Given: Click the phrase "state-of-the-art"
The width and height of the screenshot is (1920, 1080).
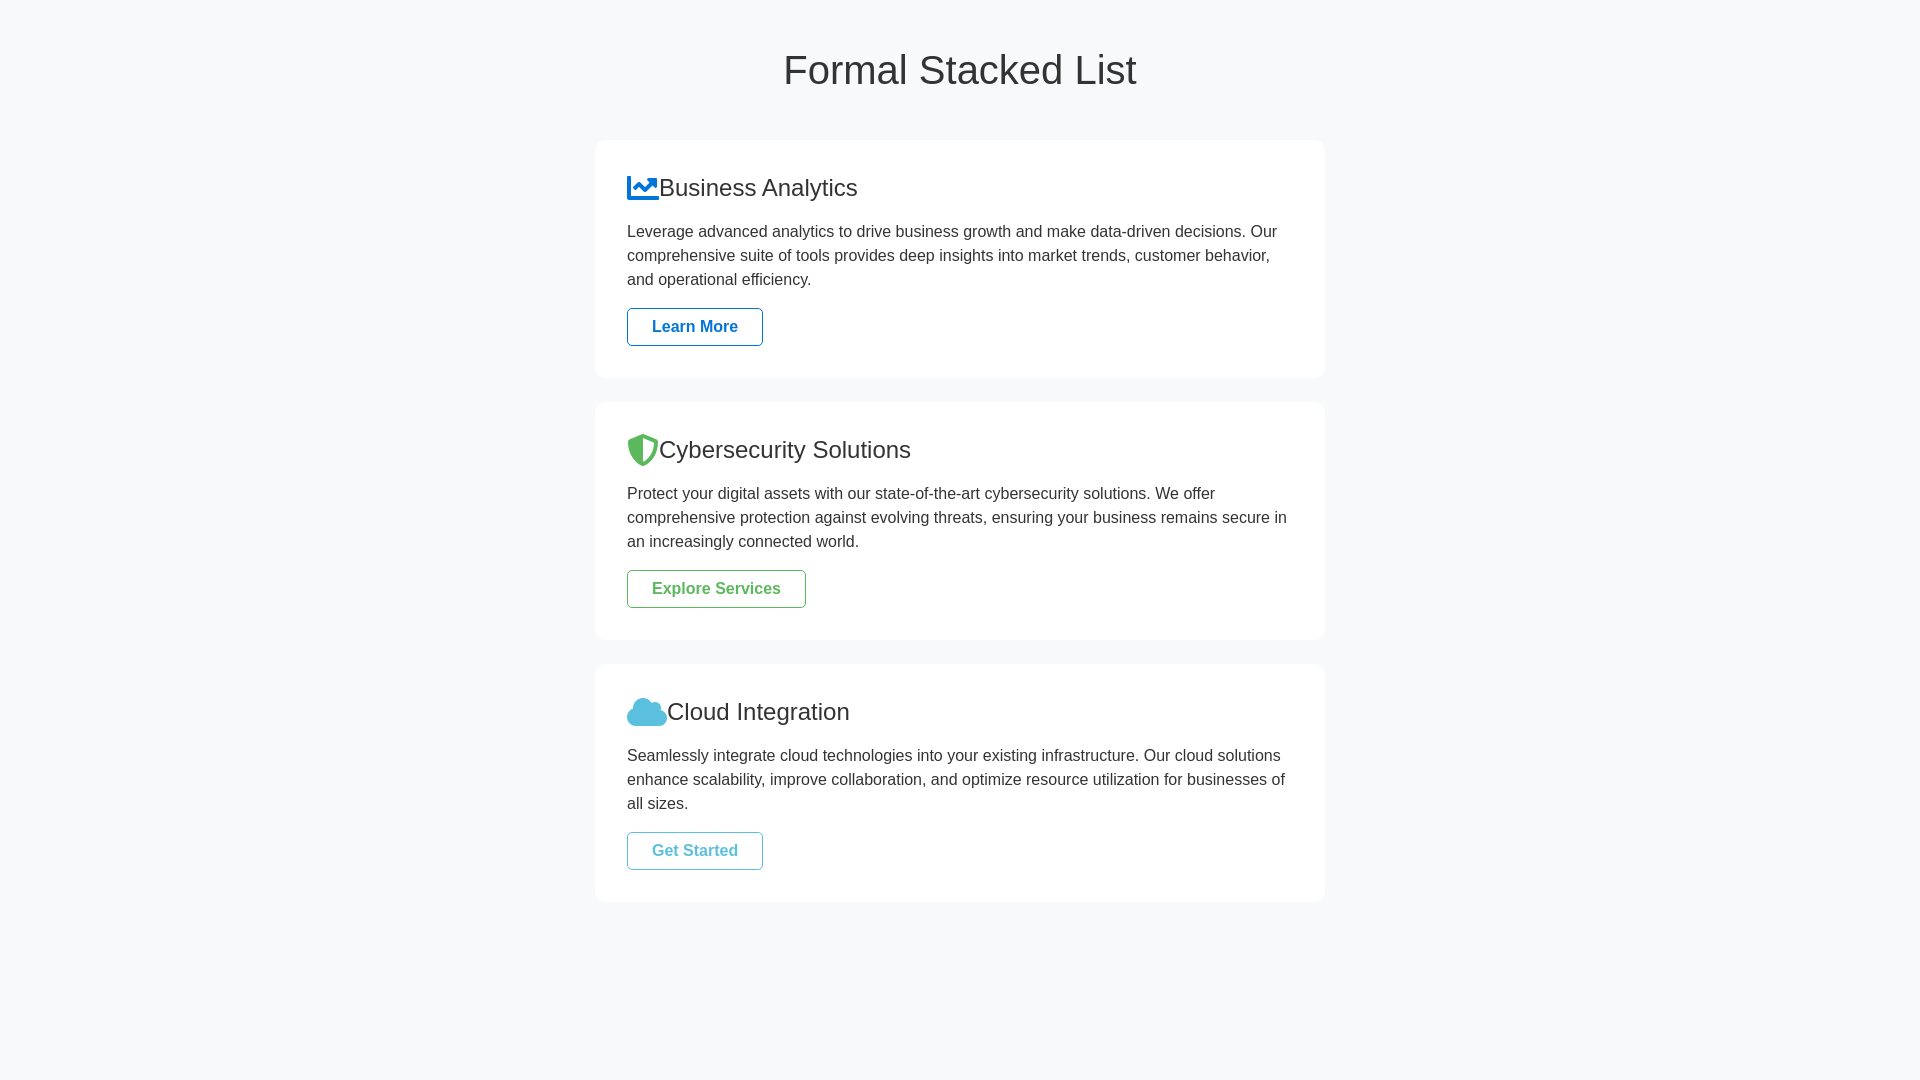Looking at the screenshot, I should point(927,494).
